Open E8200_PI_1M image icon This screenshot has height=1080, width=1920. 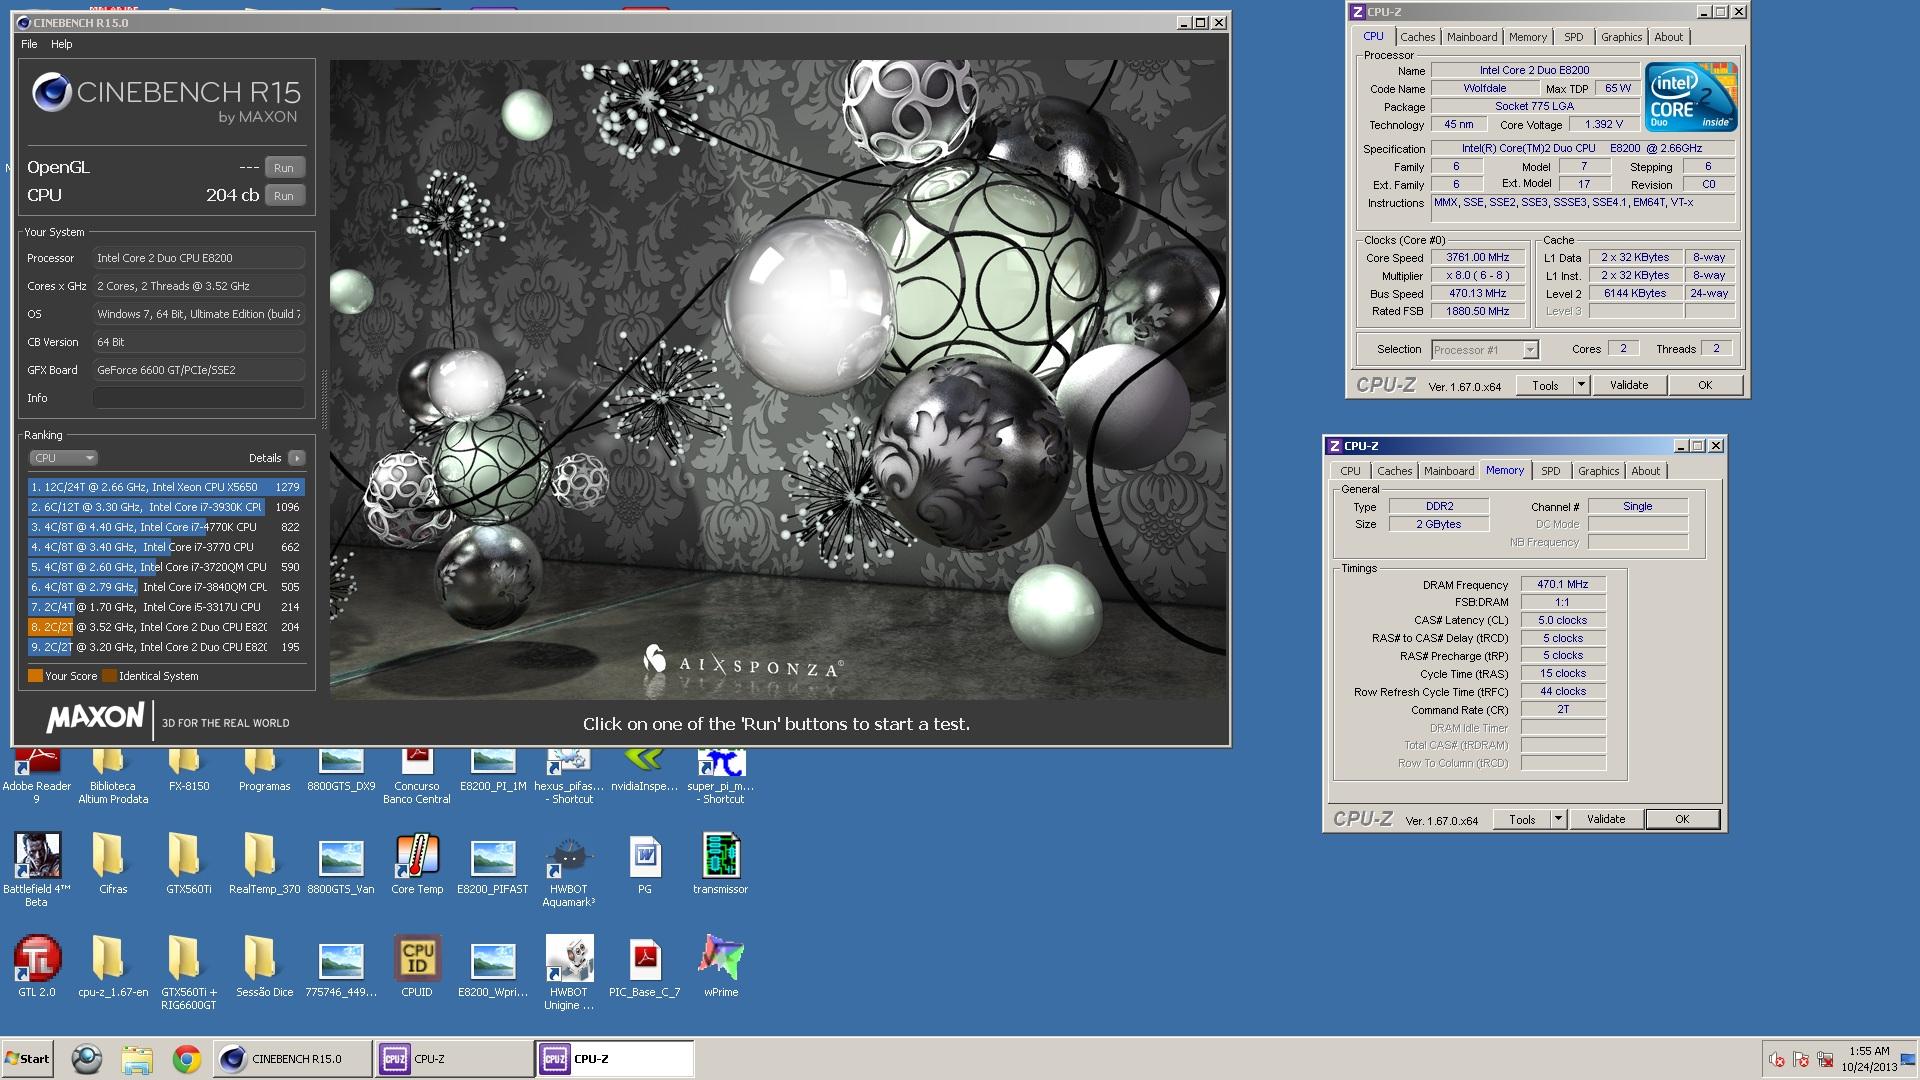point(493,770)
